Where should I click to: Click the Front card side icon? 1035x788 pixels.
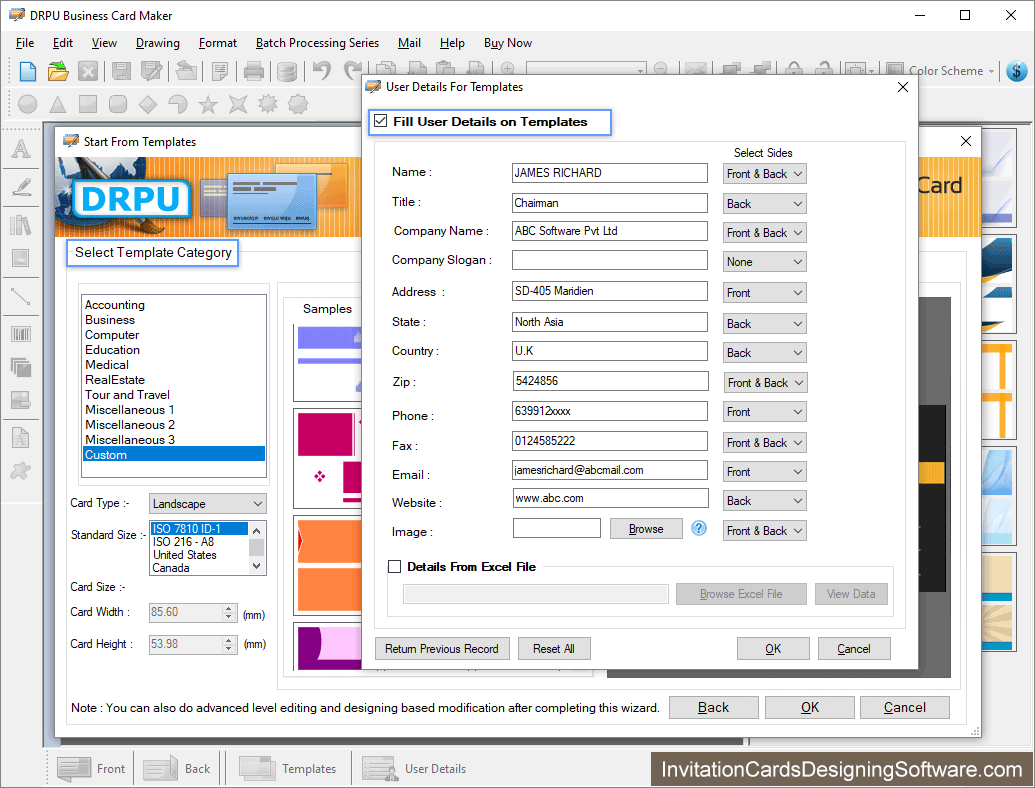[x=74, y=768]
